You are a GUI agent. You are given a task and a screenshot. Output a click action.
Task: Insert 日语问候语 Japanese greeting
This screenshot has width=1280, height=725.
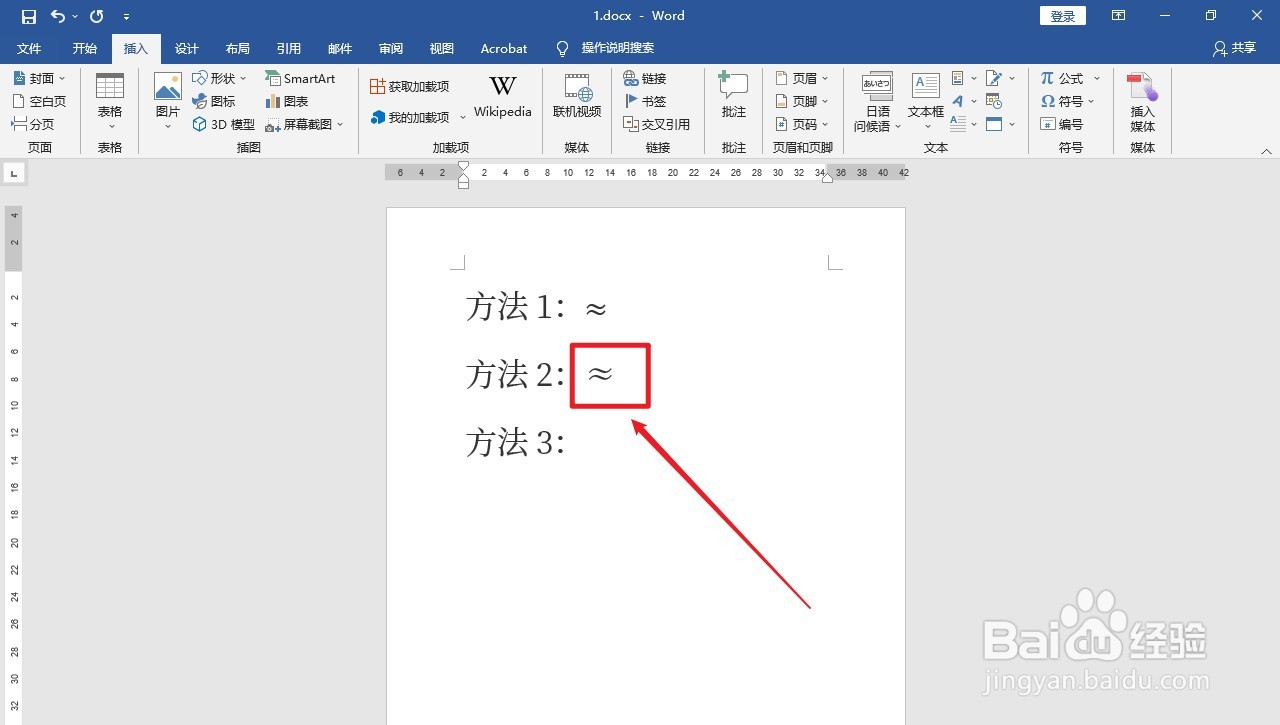tap(877, 102)
